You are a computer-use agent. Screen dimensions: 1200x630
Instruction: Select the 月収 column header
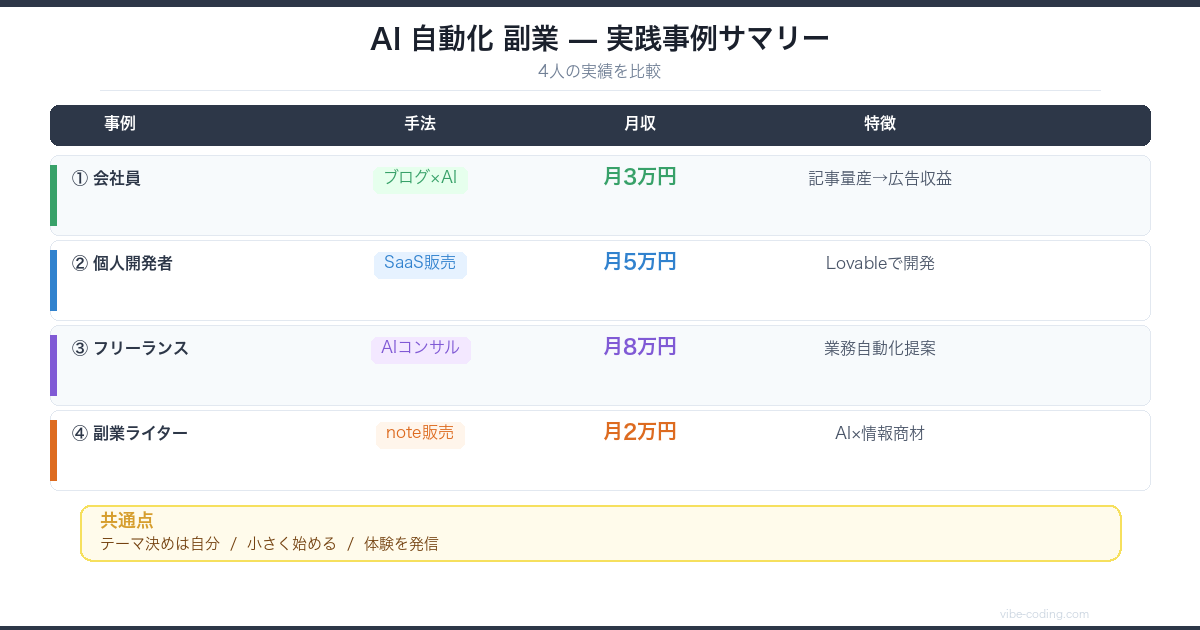[x=640, y=124]
